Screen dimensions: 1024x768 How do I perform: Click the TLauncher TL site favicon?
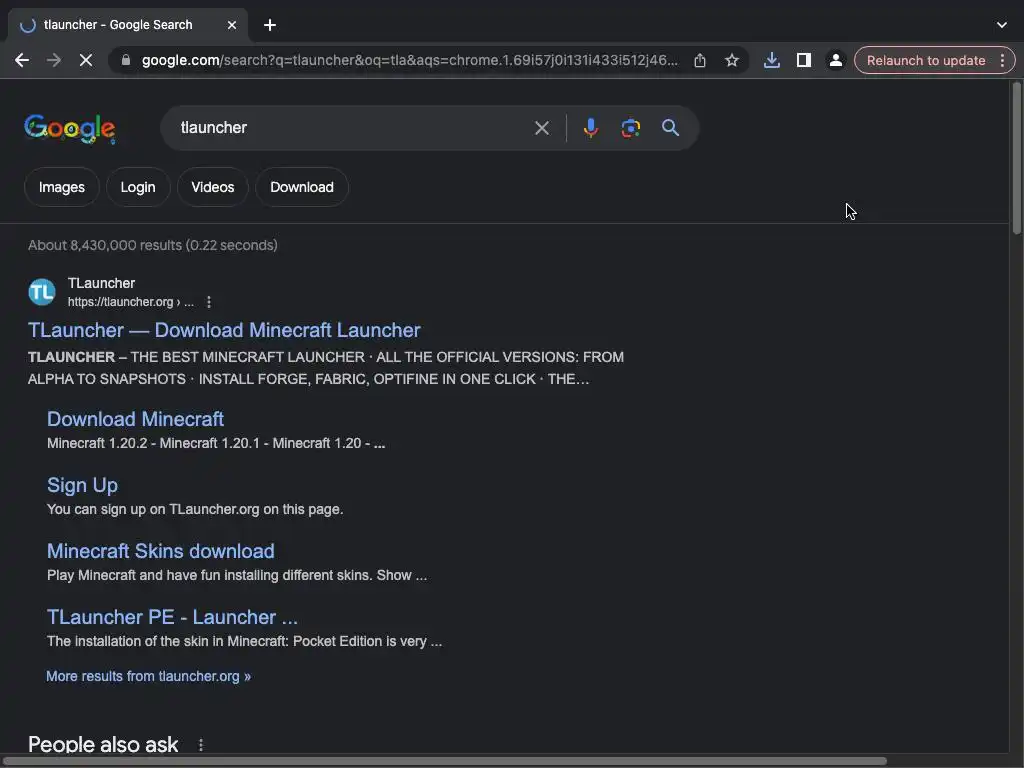point(42,292)
